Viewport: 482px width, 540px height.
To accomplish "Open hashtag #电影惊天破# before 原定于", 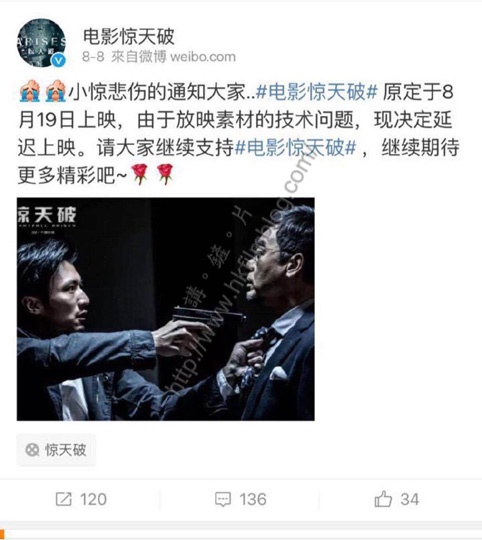I will (317, 92).
